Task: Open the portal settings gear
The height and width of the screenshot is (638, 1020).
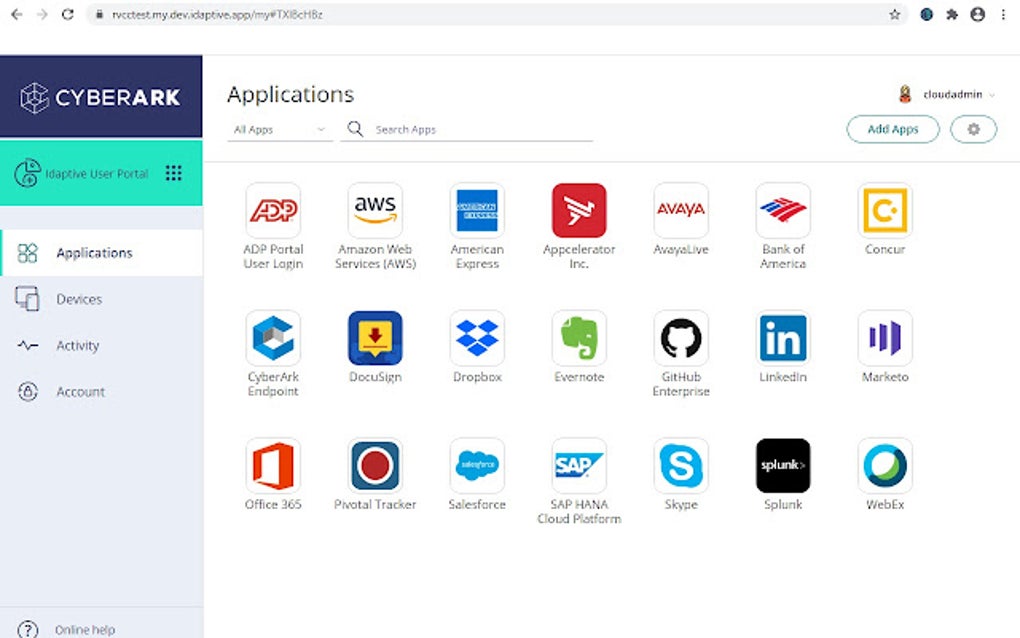Action: 972,129
